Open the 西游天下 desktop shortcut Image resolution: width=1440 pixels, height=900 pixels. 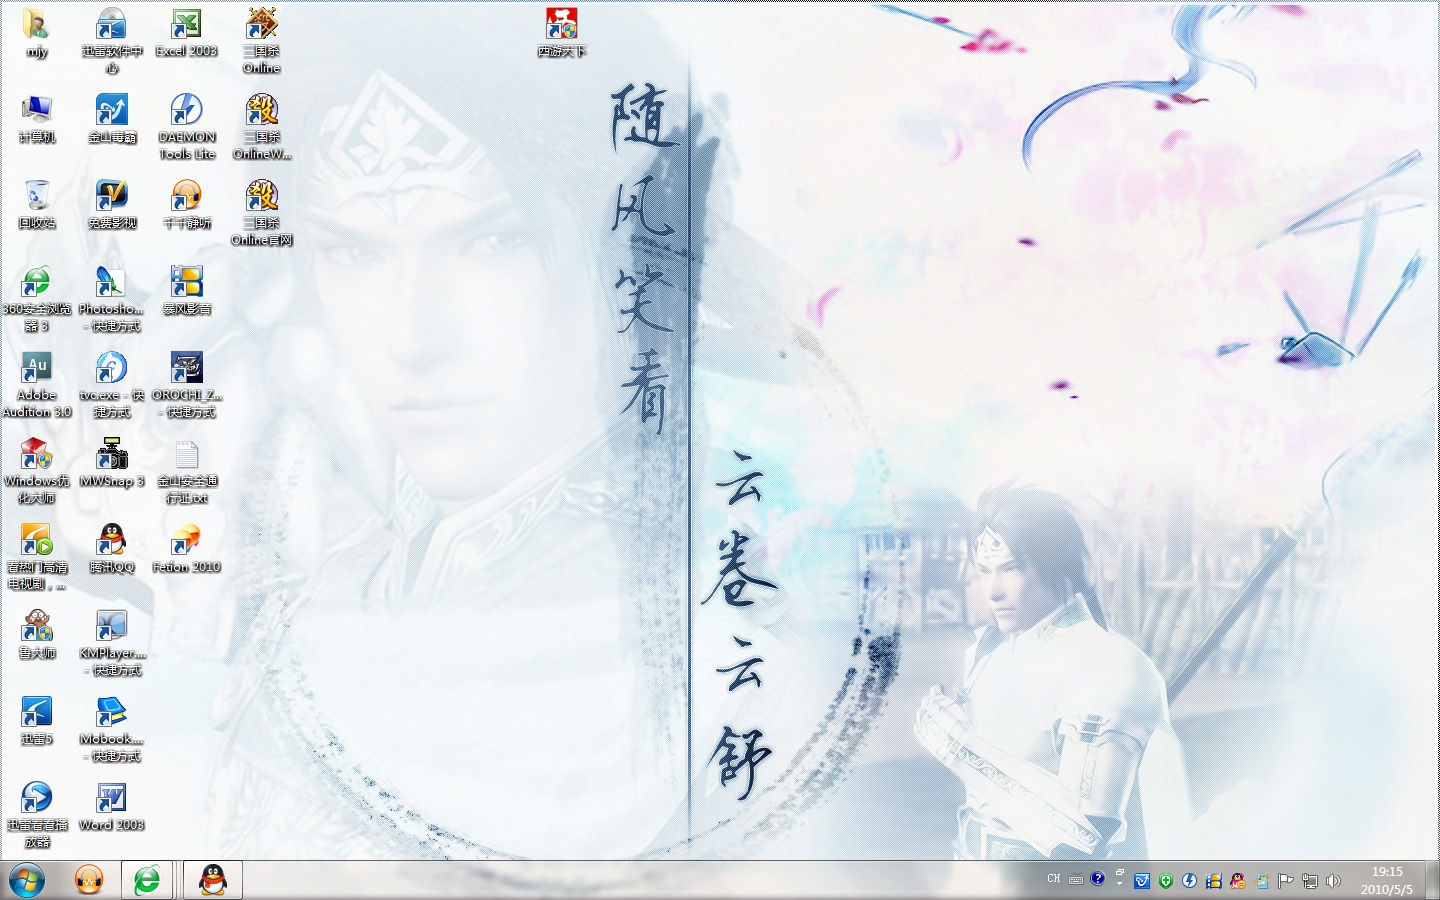(x=561, y=34)
